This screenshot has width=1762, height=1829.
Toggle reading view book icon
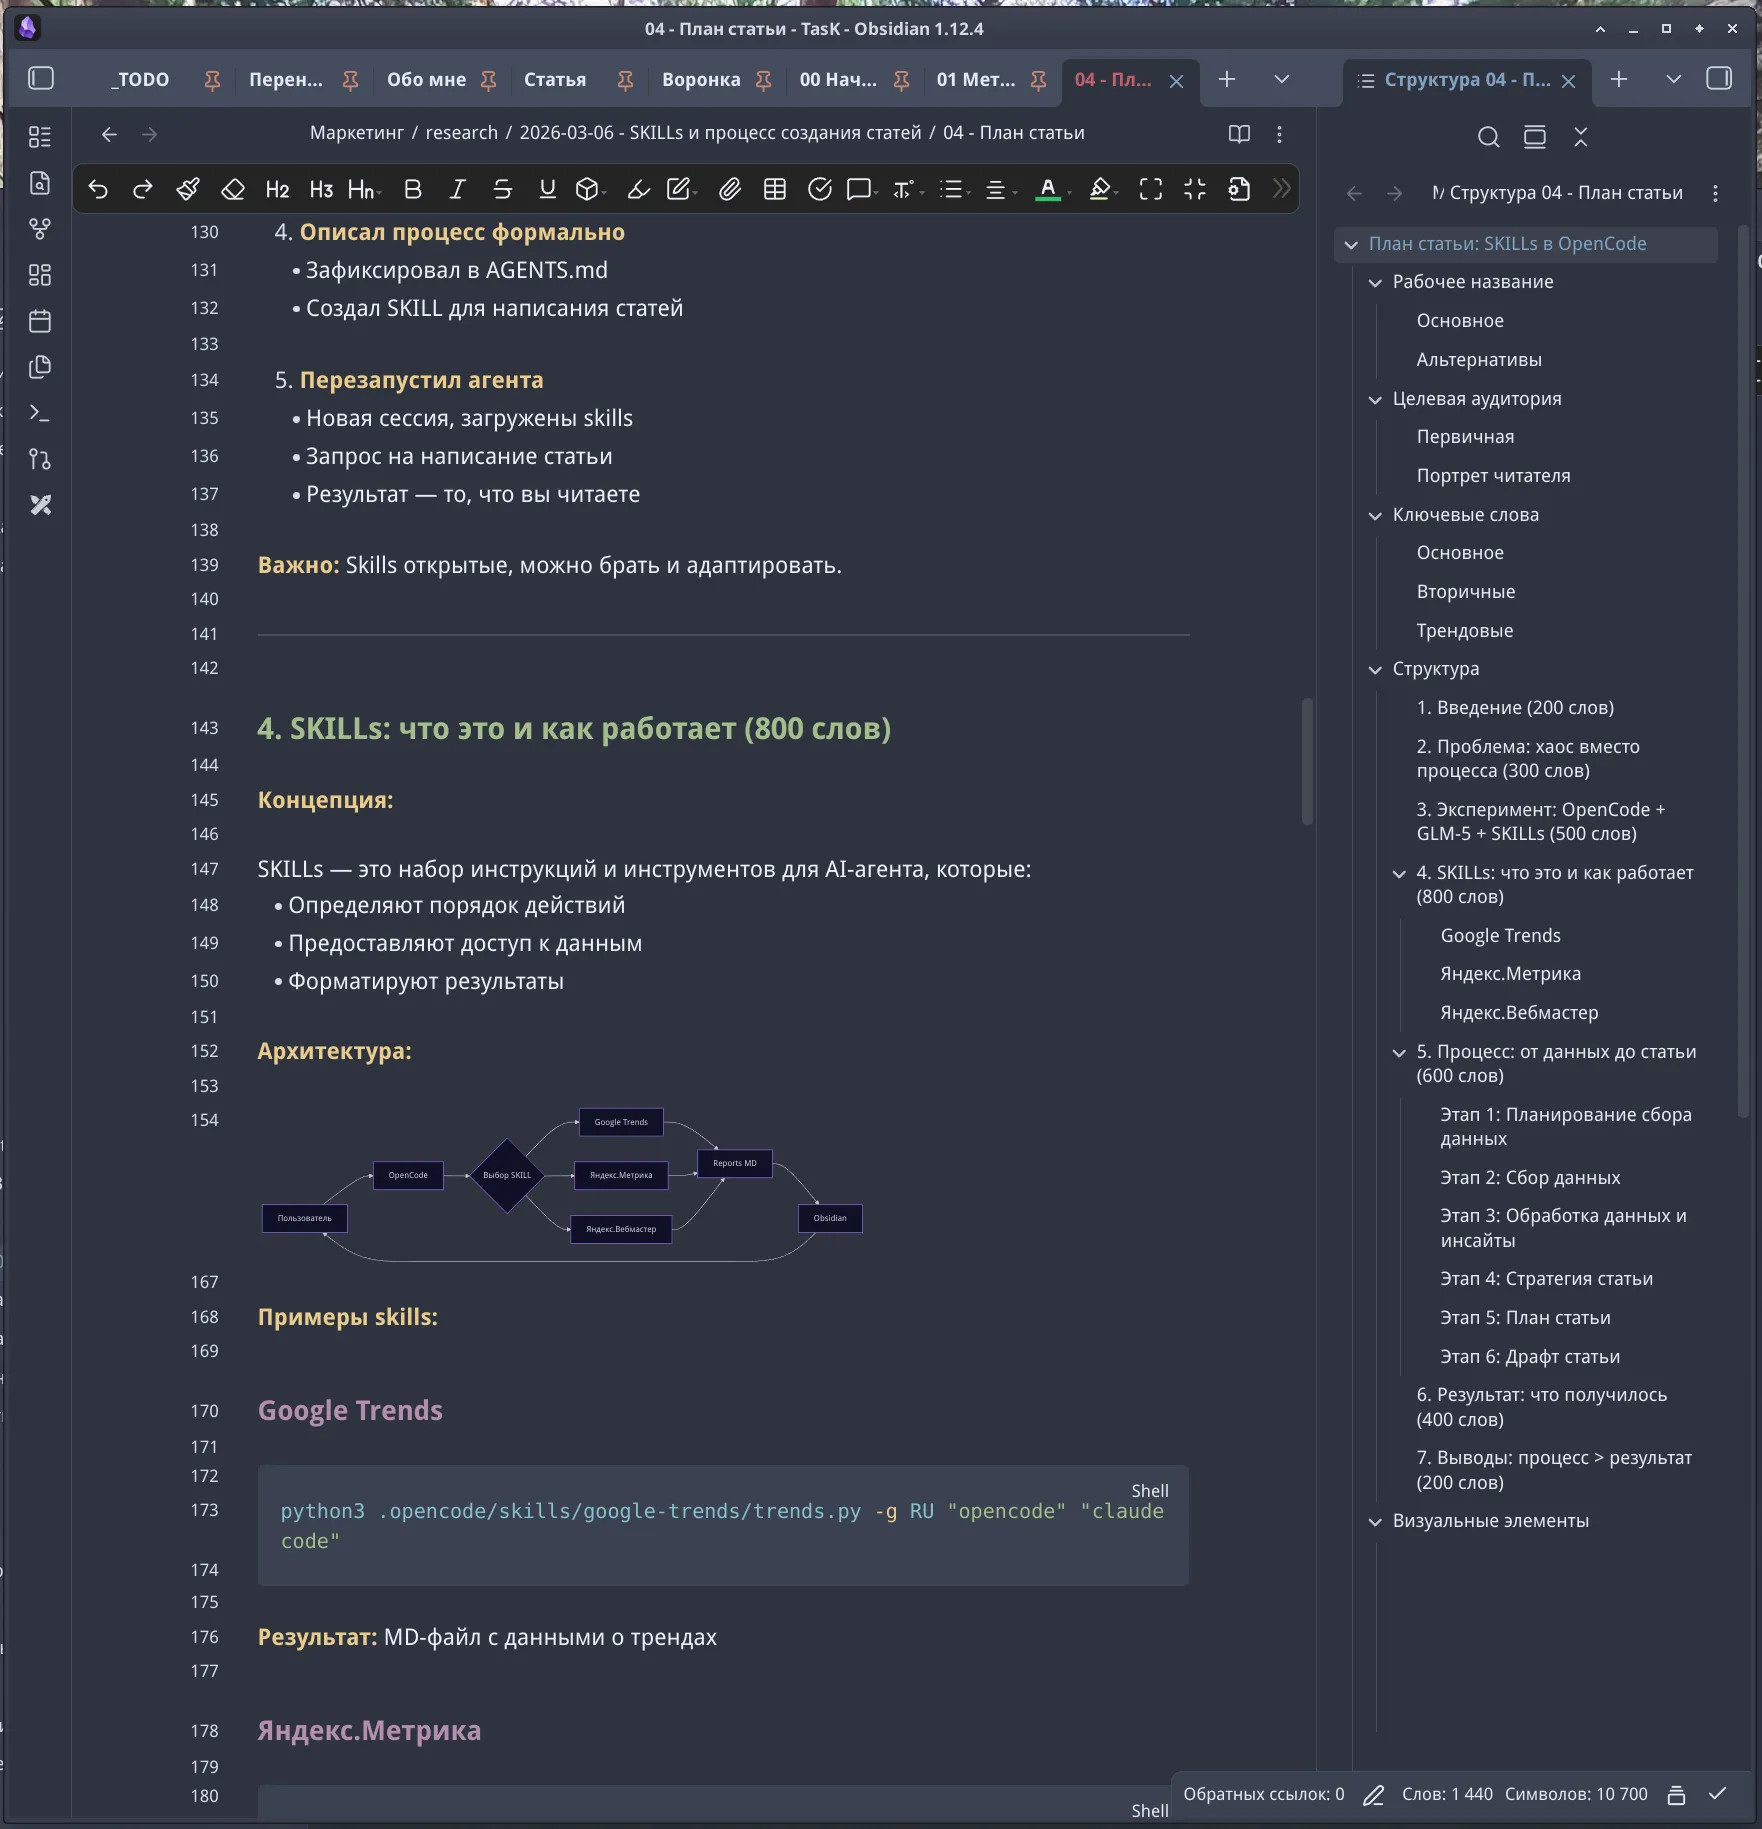[x=1239, y=134]
